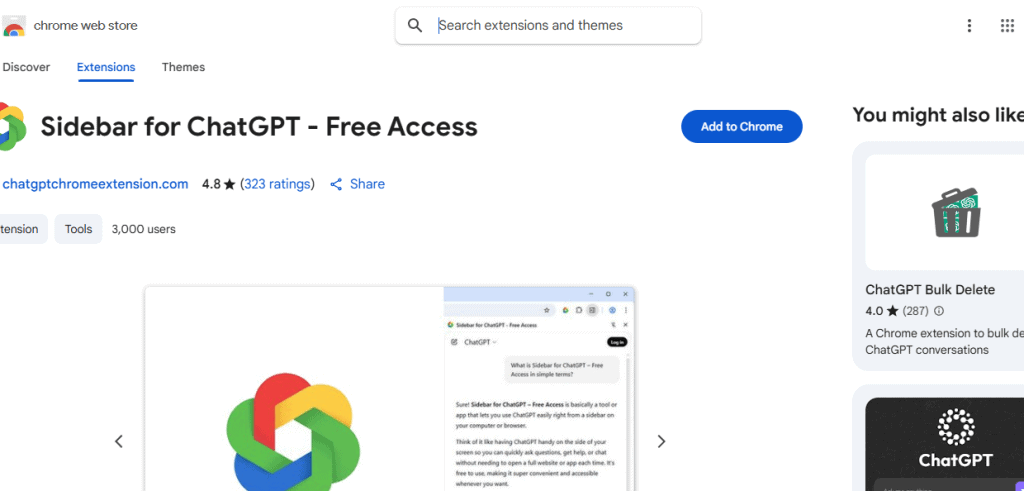Show the previous screenshot with left arrow
Viewport: 1024px width, 491px height.
[119, 441]
